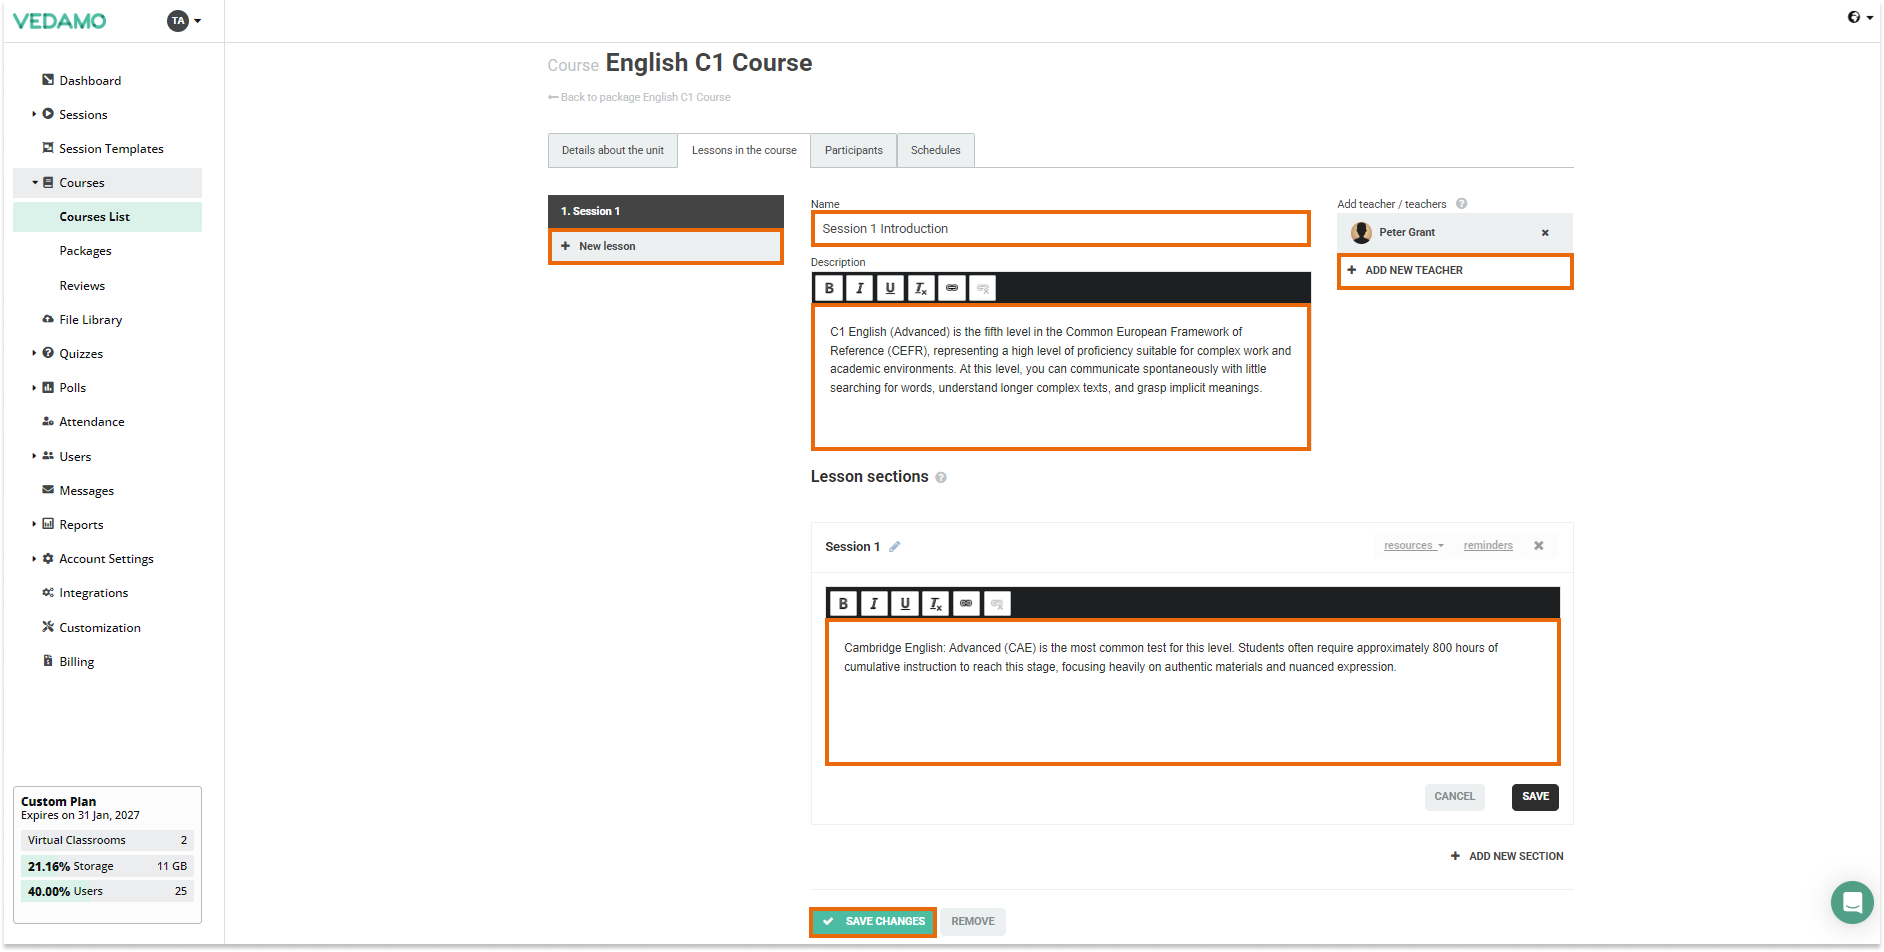Insert link in Session 1 section editor
1884x952 pixels.
966,603
